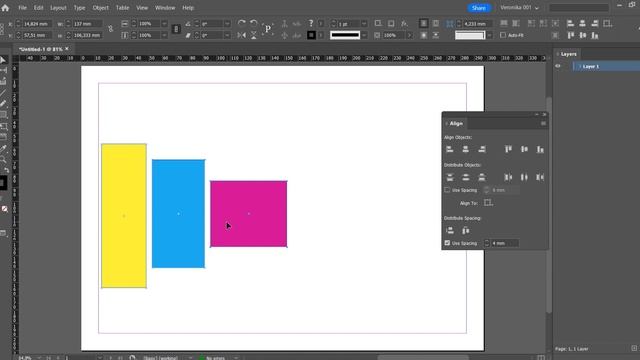Click the 4 mm Distribute Spacing field
Image resolution: width=640 pixels, height=360 pixels.
coord(504,243)
